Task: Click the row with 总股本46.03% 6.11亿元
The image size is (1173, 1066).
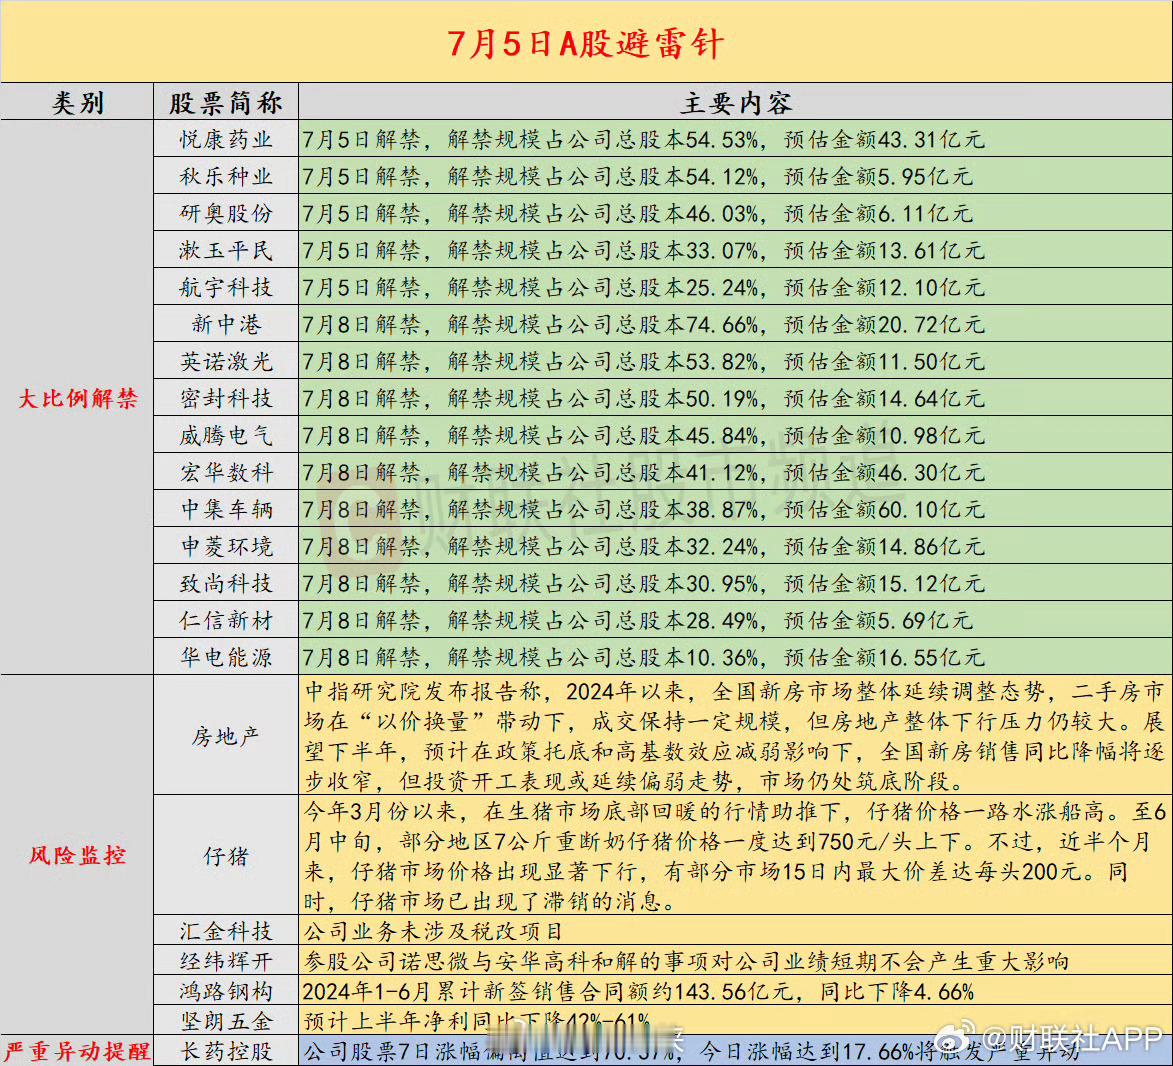Action: click(x=735, y=213)
